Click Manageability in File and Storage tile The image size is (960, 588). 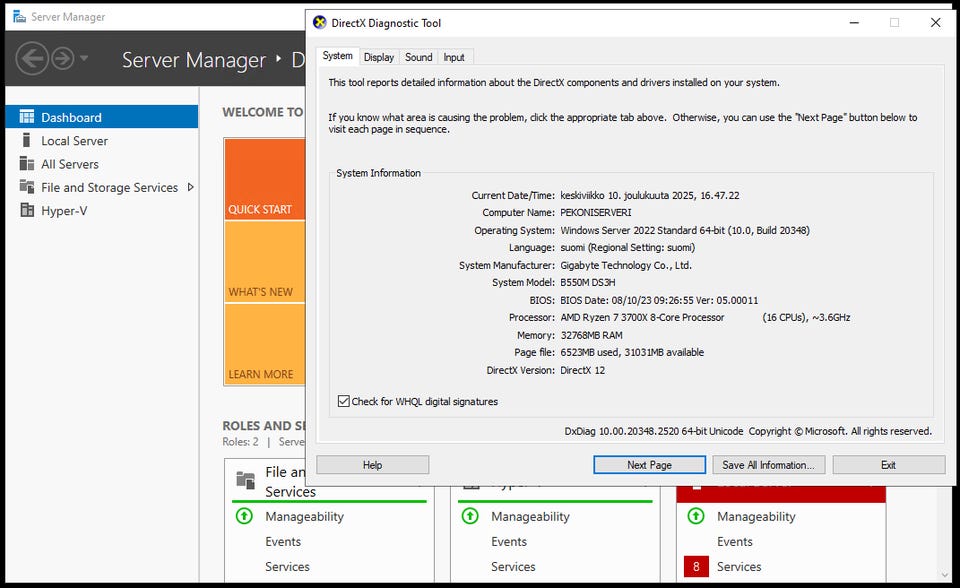point(304,516)
